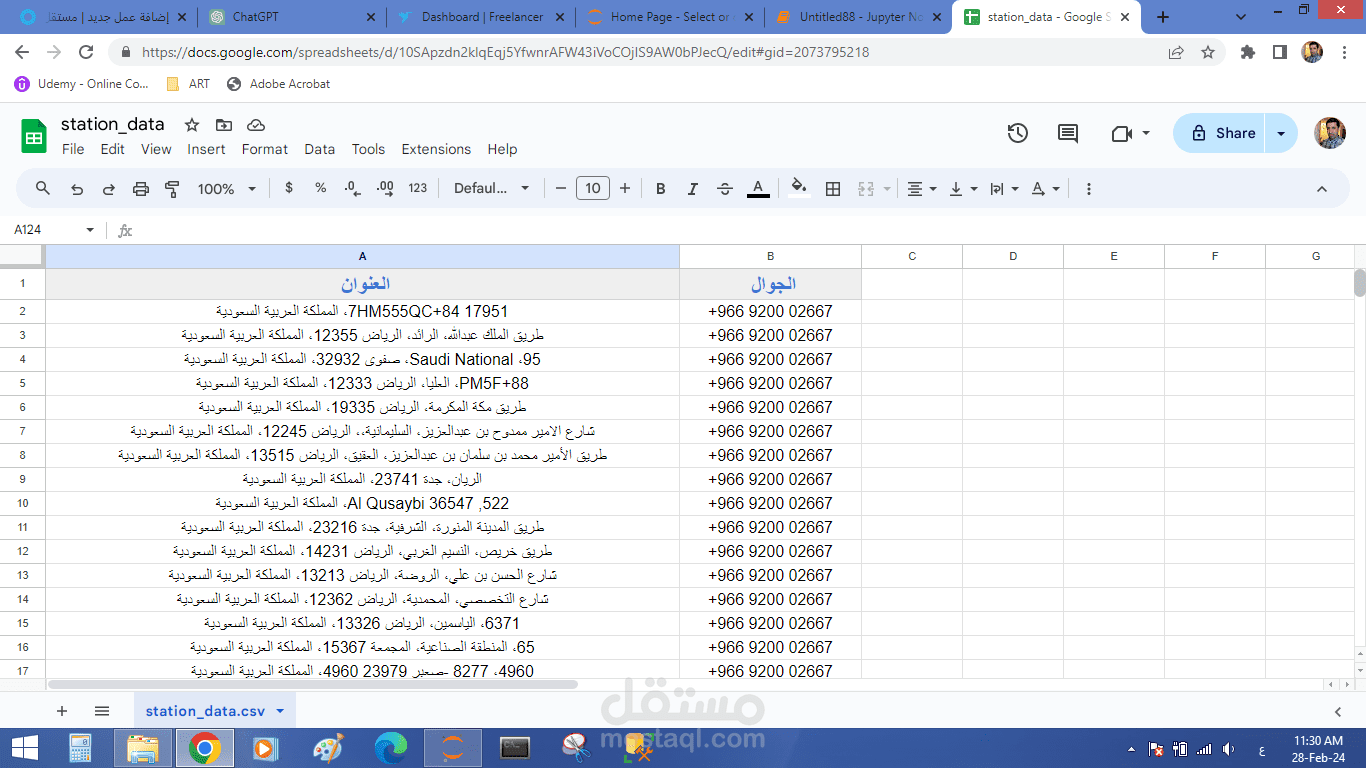The height and width of the screenshot is (768, 1366).
Task: Open the Tools menu
Action: coord(368,149)
